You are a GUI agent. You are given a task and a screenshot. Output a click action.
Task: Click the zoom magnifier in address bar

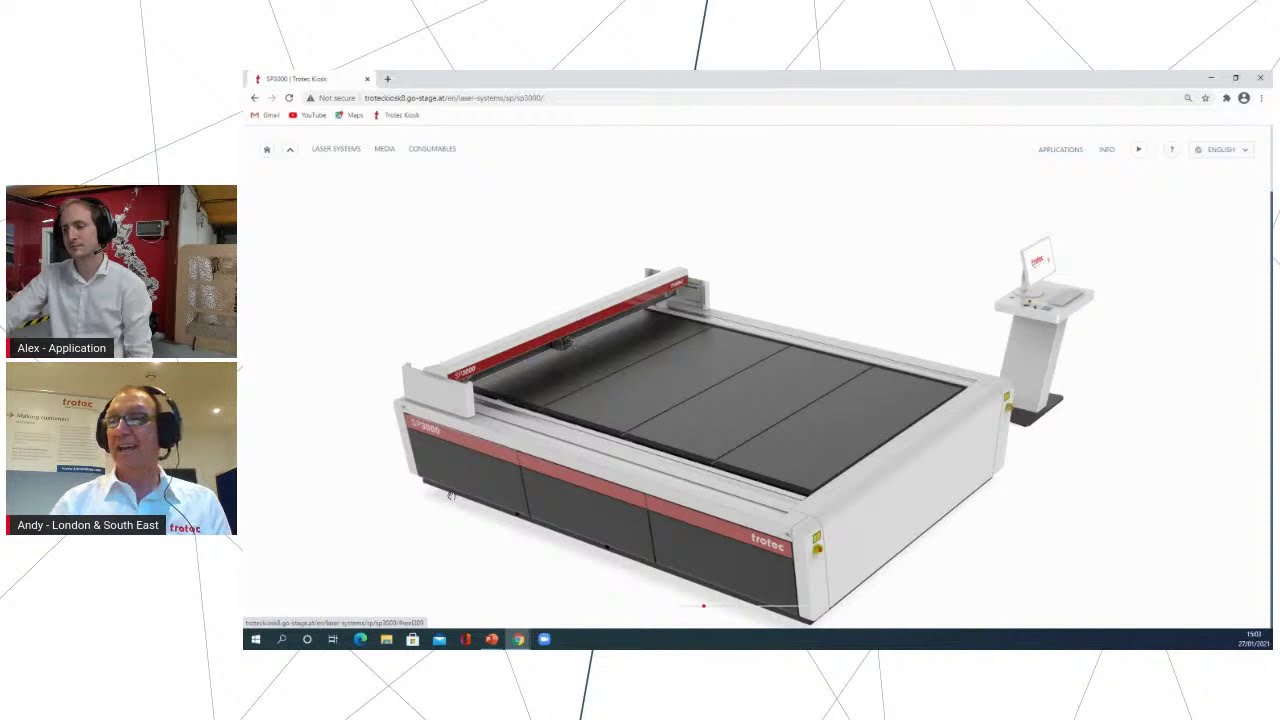point(1188,98)
